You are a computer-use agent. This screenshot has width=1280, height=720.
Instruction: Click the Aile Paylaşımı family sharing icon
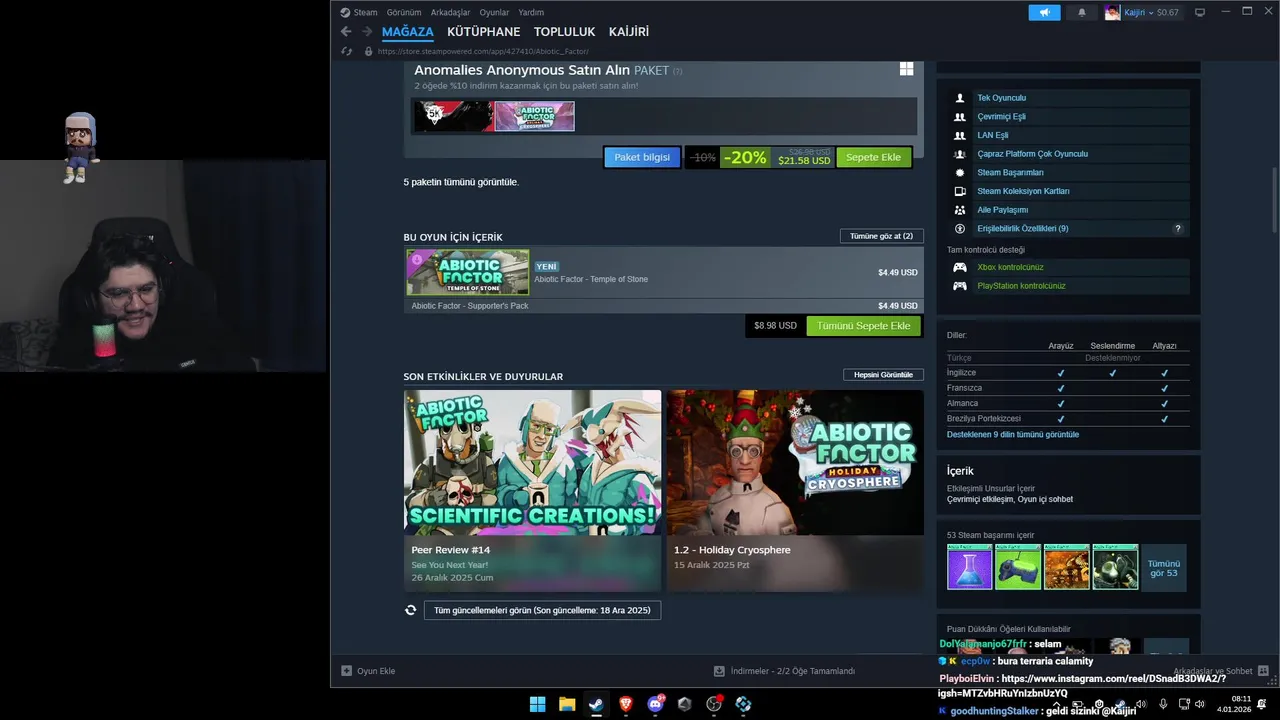(960, 210)
